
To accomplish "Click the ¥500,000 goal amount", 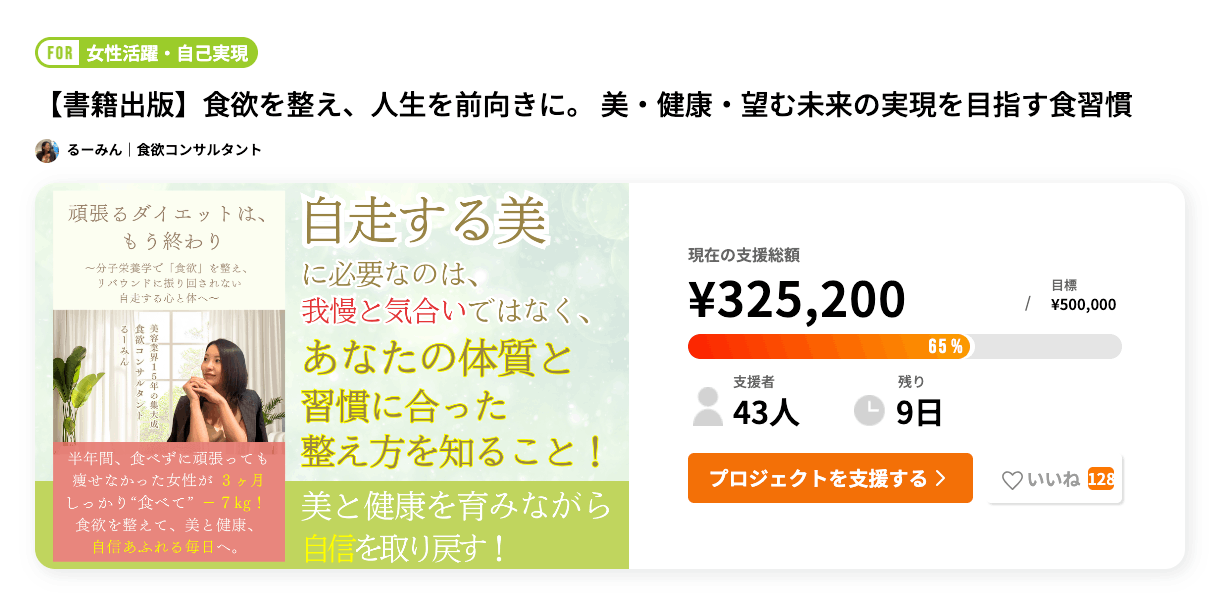I will [1084, 305].
